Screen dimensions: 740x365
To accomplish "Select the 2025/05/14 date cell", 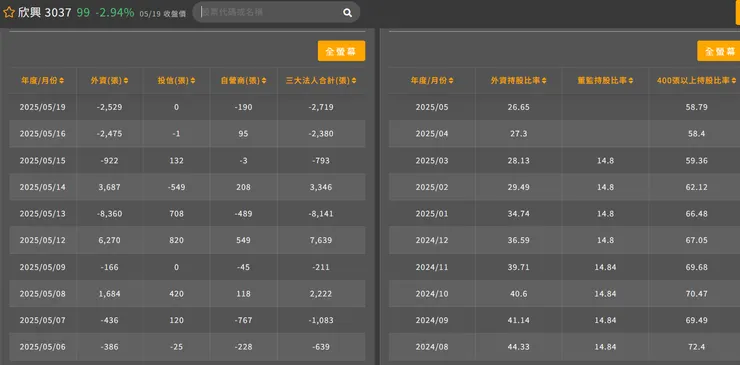I will point(42,187).
